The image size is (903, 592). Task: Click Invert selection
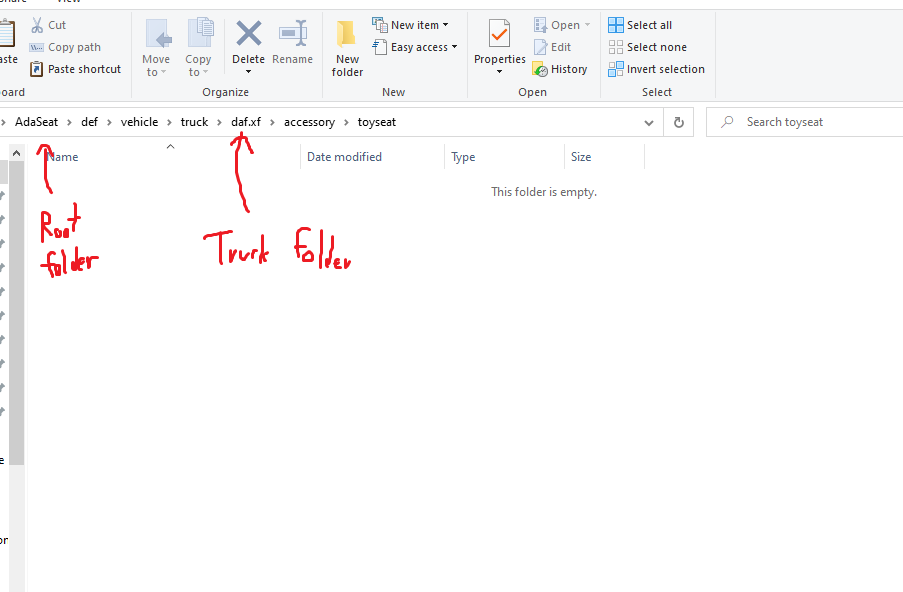click(657, 69)
